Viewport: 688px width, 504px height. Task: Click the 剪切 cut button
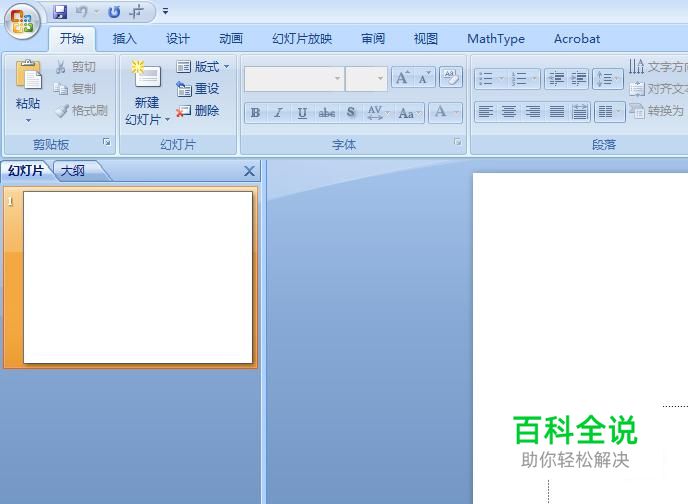75,67
